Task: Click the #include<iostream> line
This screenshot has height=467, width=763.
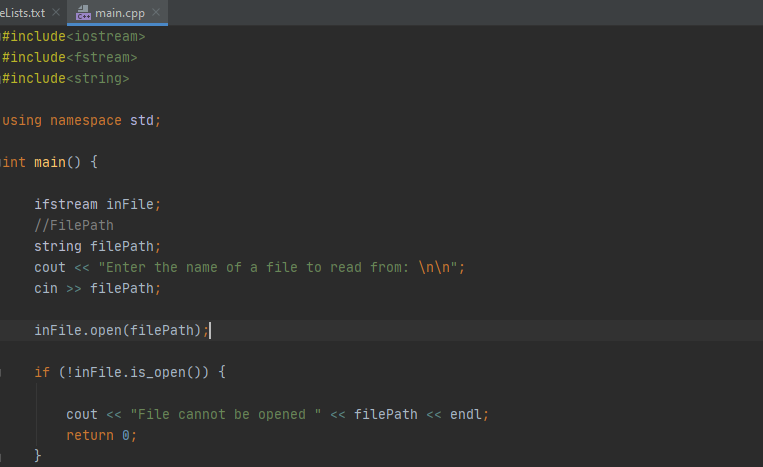Action: coord(73,36)
